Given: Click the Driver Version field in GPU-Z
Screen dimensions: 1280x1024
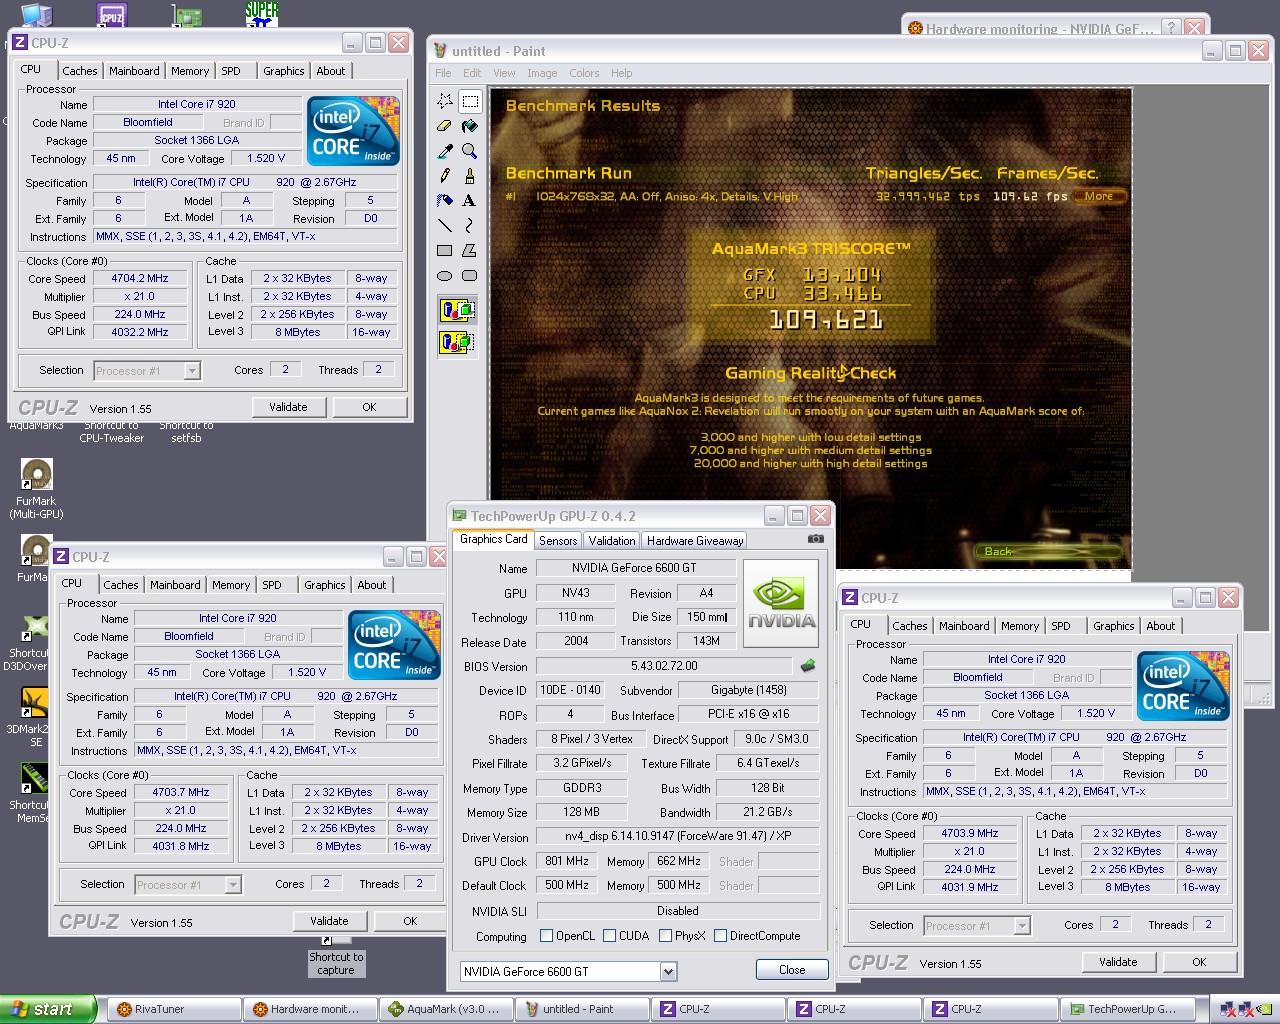Looking at the screenshot, I should [x=677, y=837].
